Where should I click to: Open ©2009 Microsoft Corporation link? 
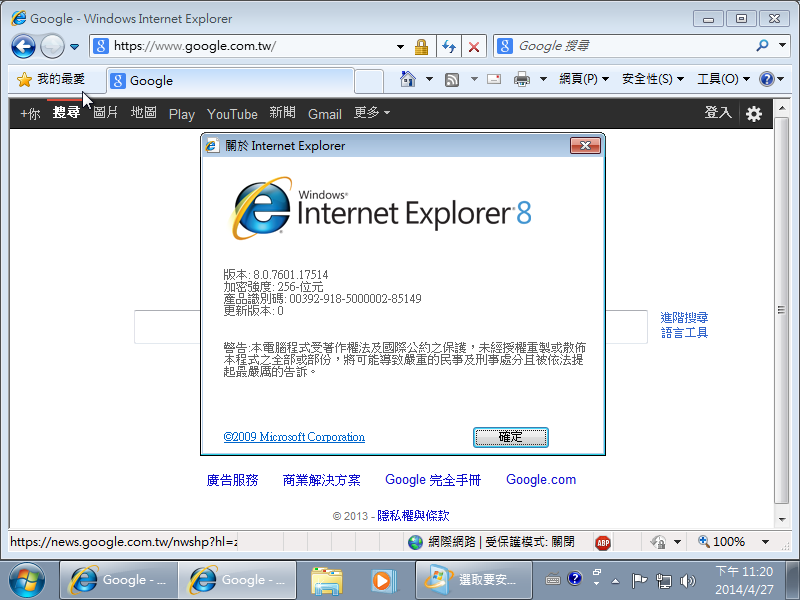click(294, 437)
